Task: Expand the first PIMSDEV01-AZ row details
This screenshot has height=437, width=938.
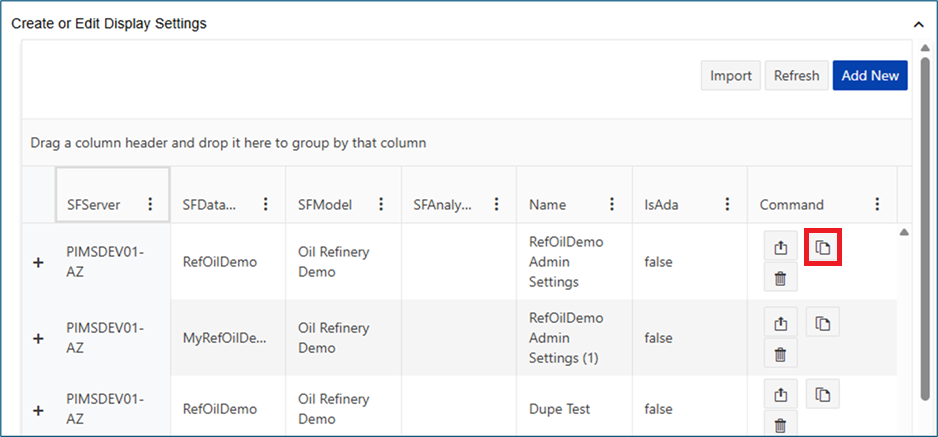Action: tap(39, 262)
